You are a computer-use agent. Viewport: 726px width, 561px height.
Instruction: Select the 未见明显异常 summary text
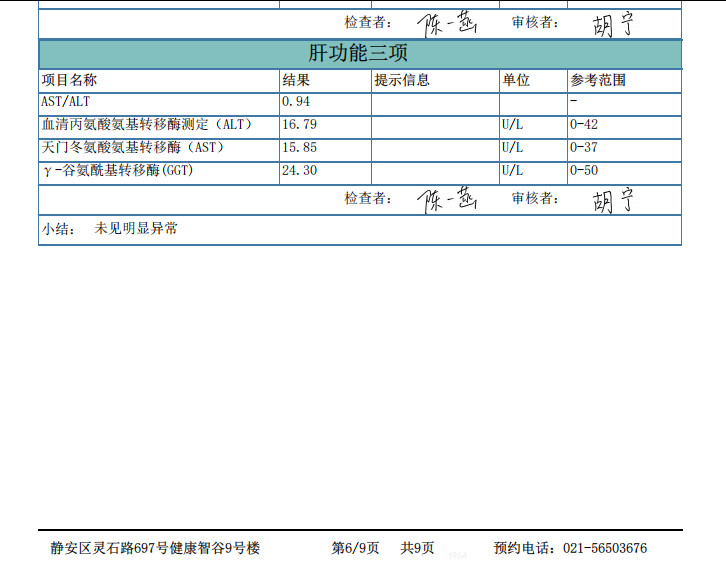point(136,229)
